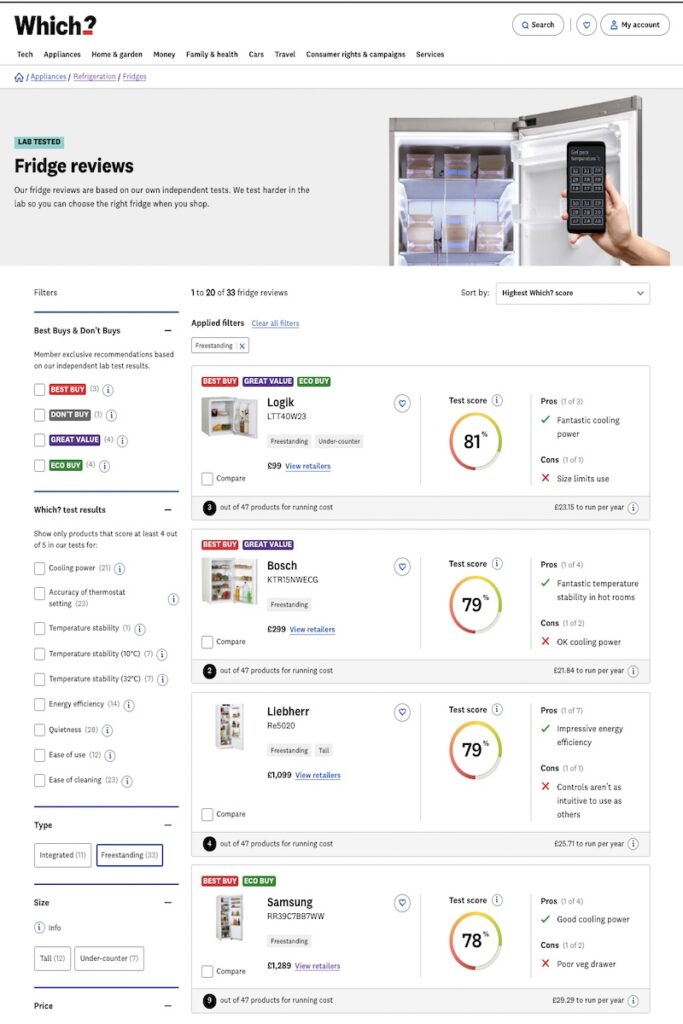Viewport: 683px width, 1024px height.
Task: Select the Under-counter (7) size filter
Action: coord(109,959)
